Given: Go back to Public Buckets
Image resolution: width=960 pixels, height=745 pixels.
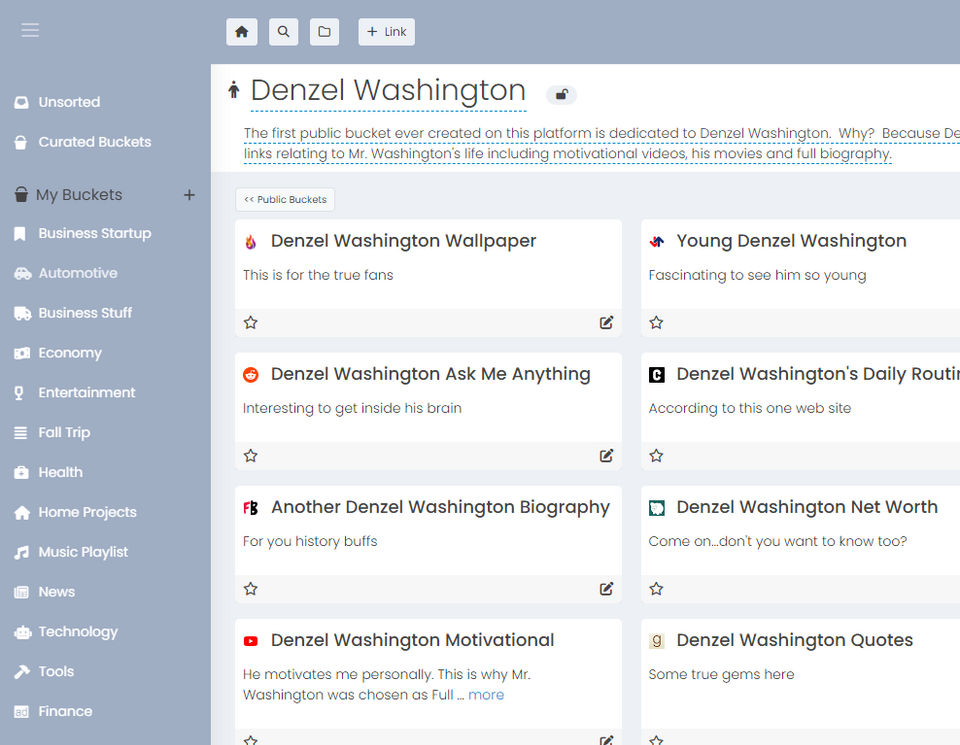Looking at the screenshot, I should [285, 200].
